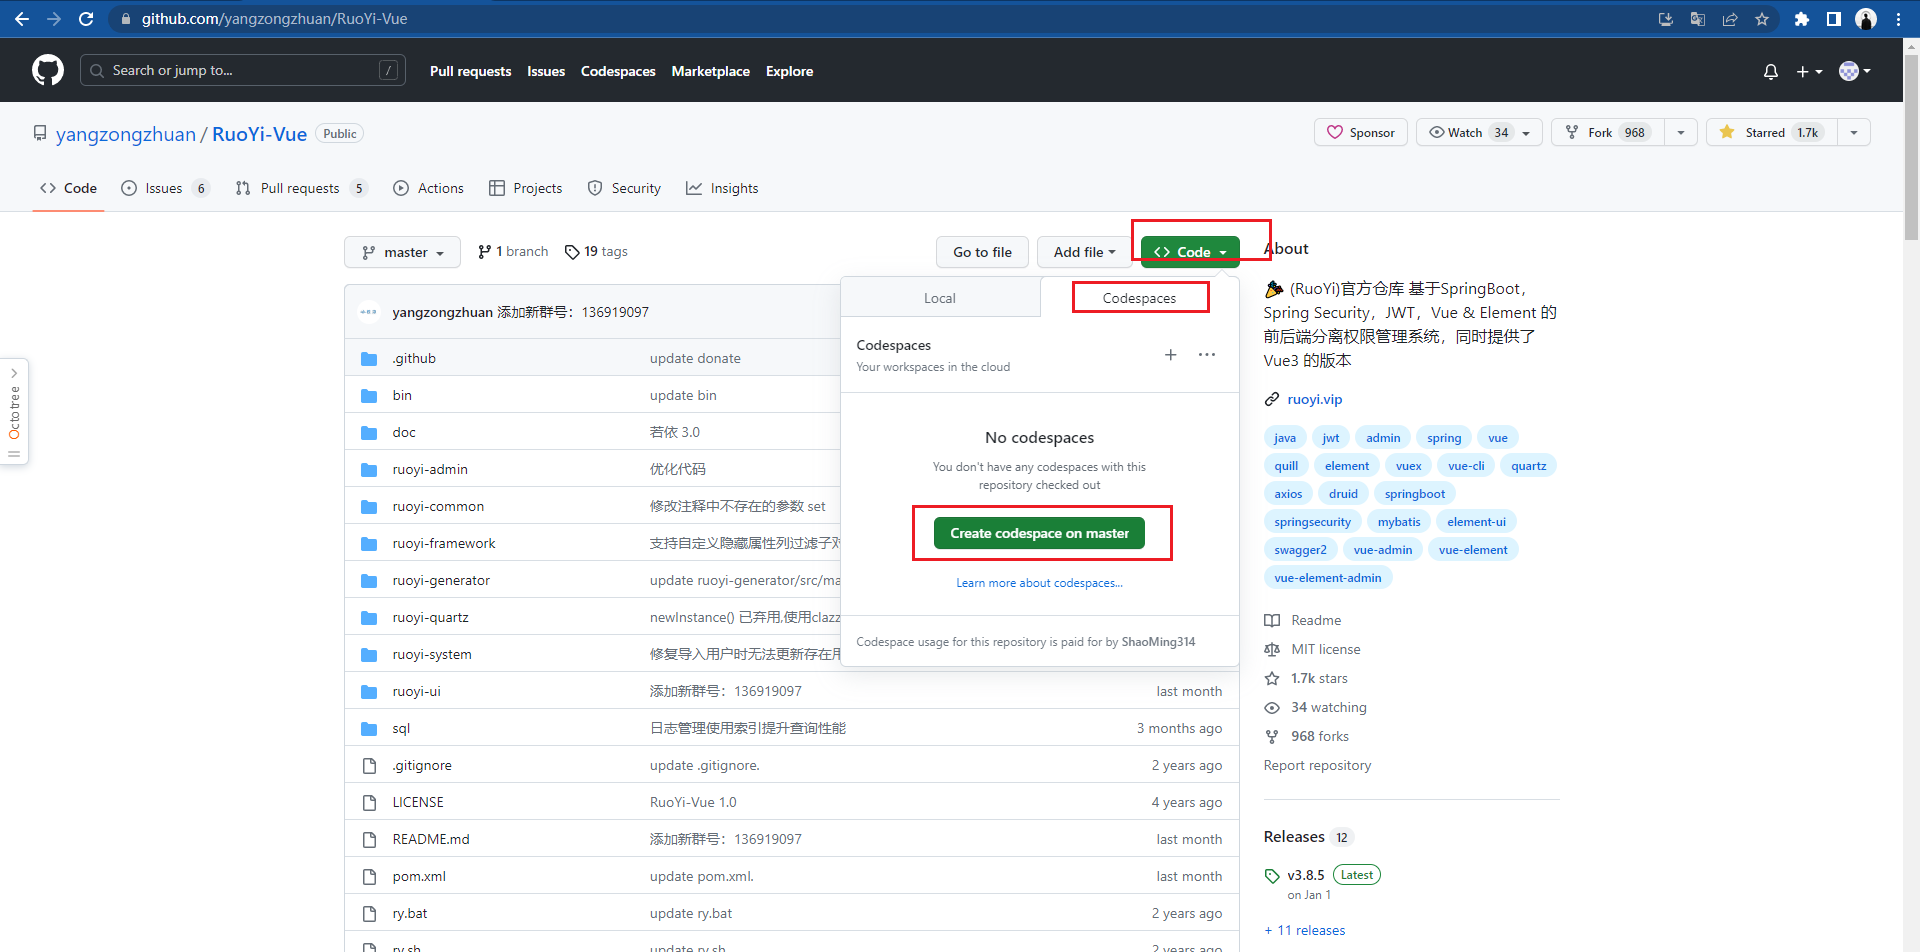Open the Pull requests repository tab

coord(301,188)
